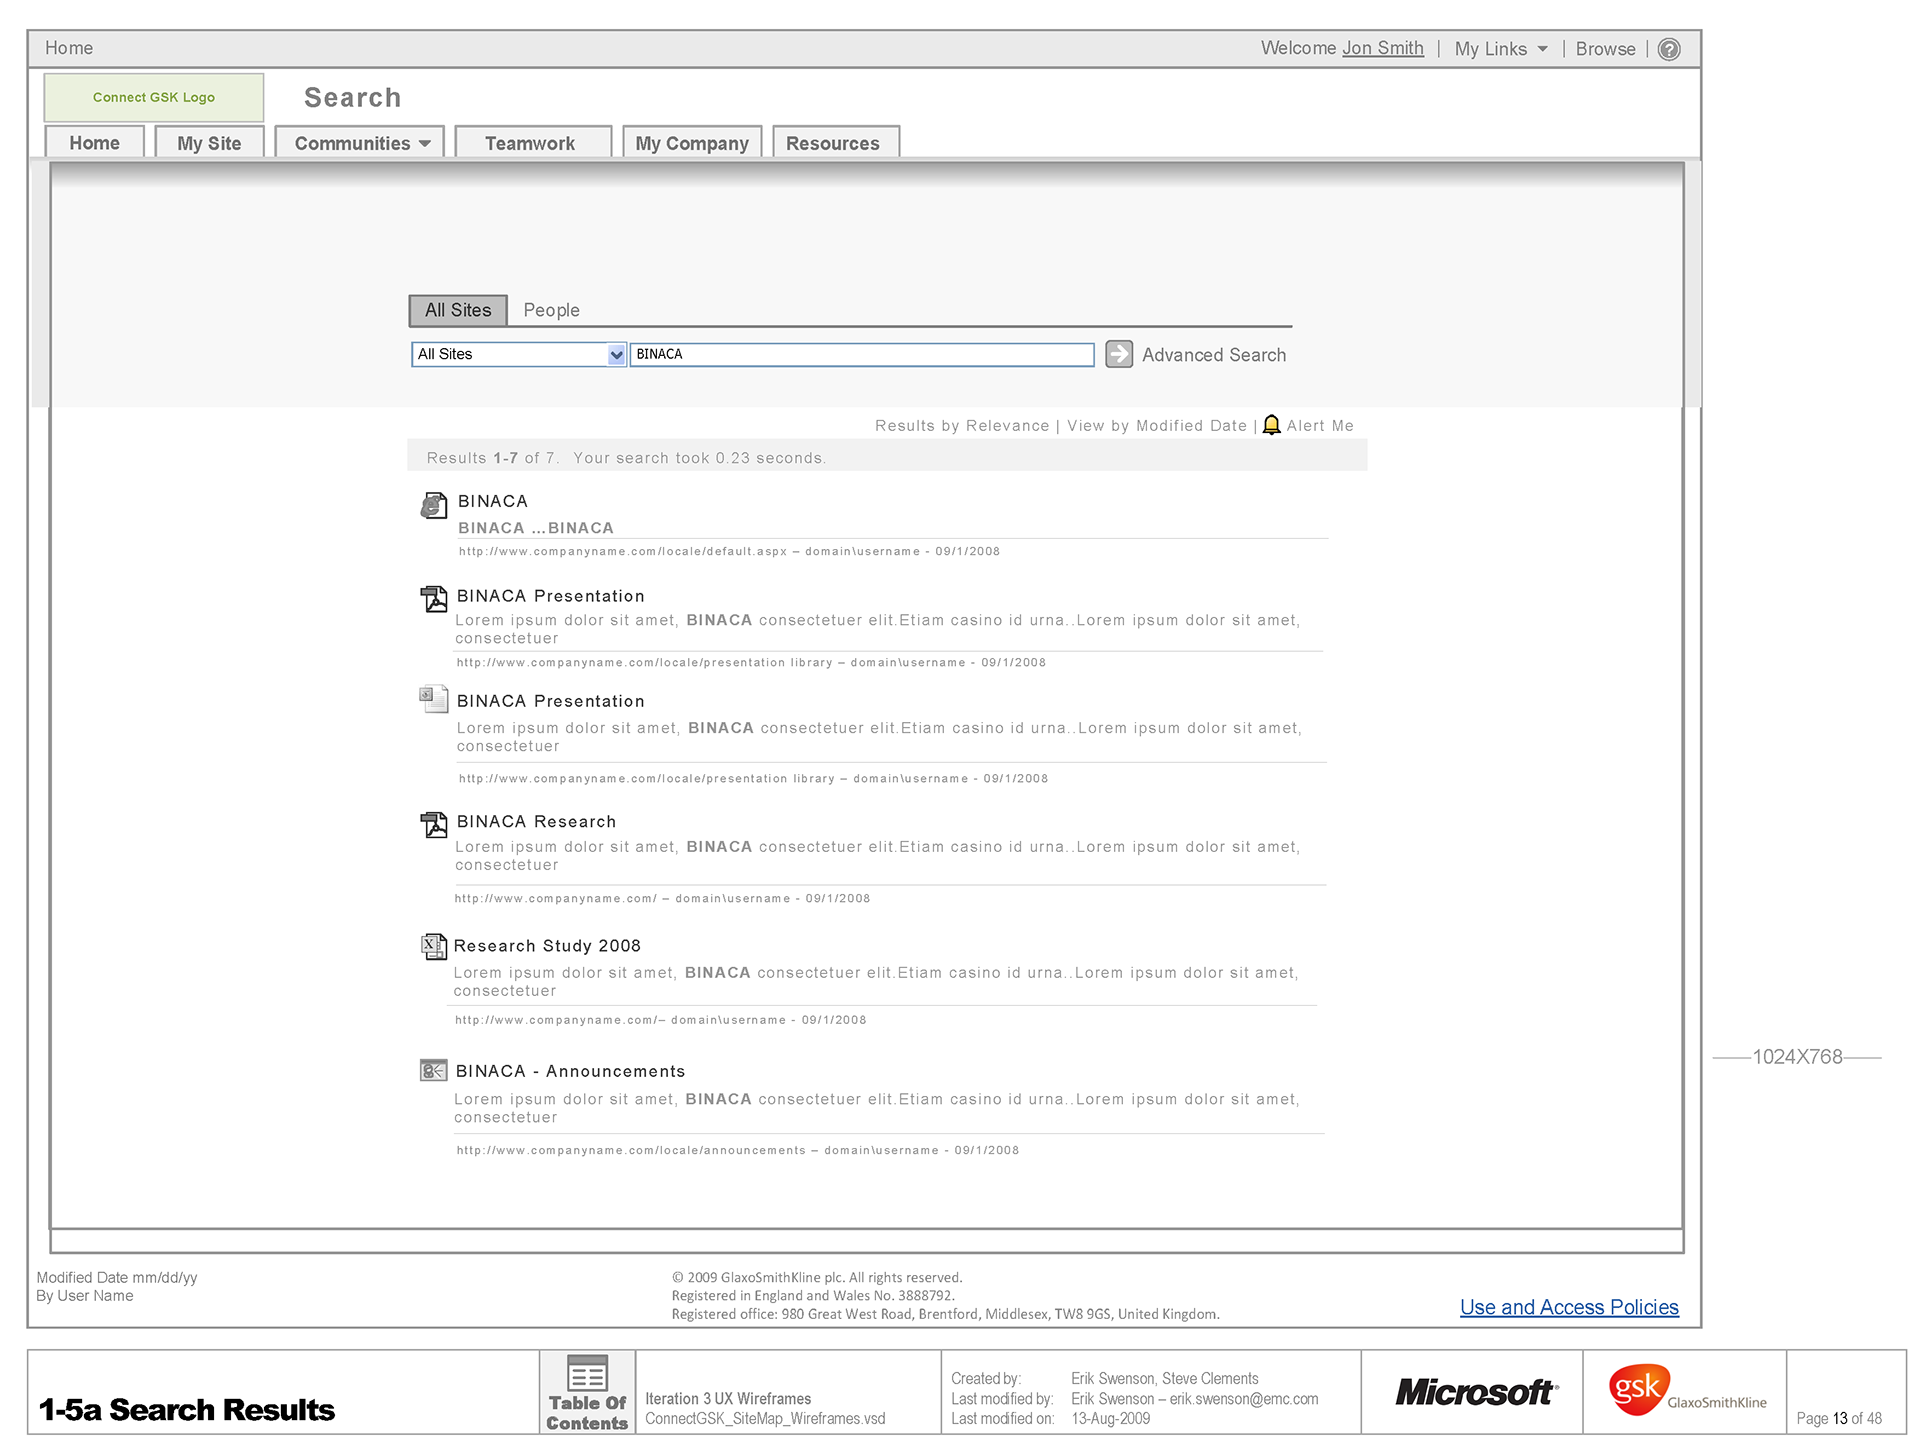Click the search go arrow button
1920x1447 pixels.
click(x=1118, y=354)
